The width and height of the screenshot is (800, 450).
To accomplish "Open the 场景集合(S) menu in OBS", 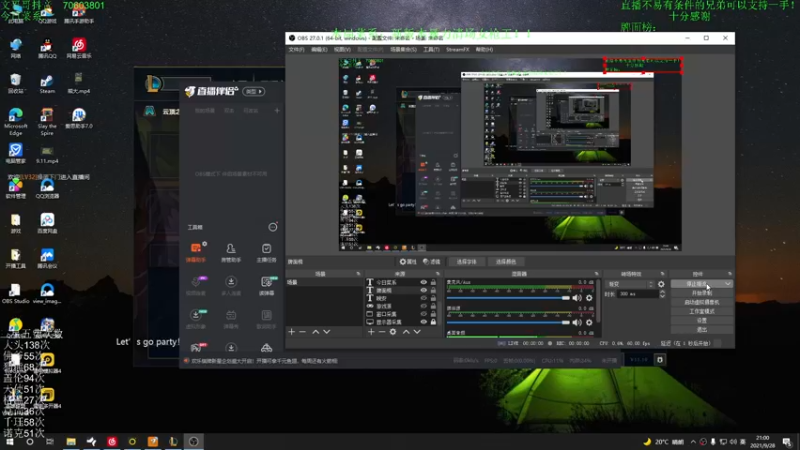I will (x=404, y=49).
